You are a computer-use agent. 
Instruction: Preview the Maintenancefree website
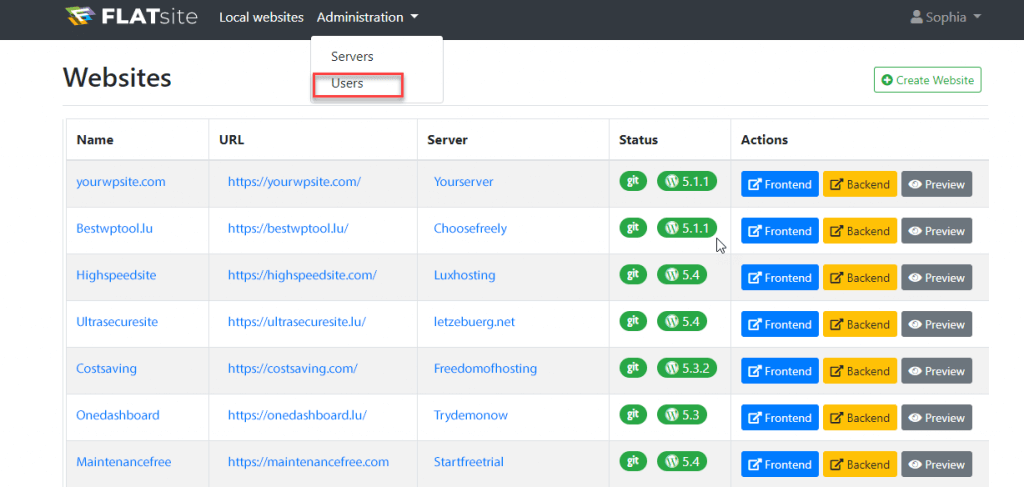tap(936, 464)
